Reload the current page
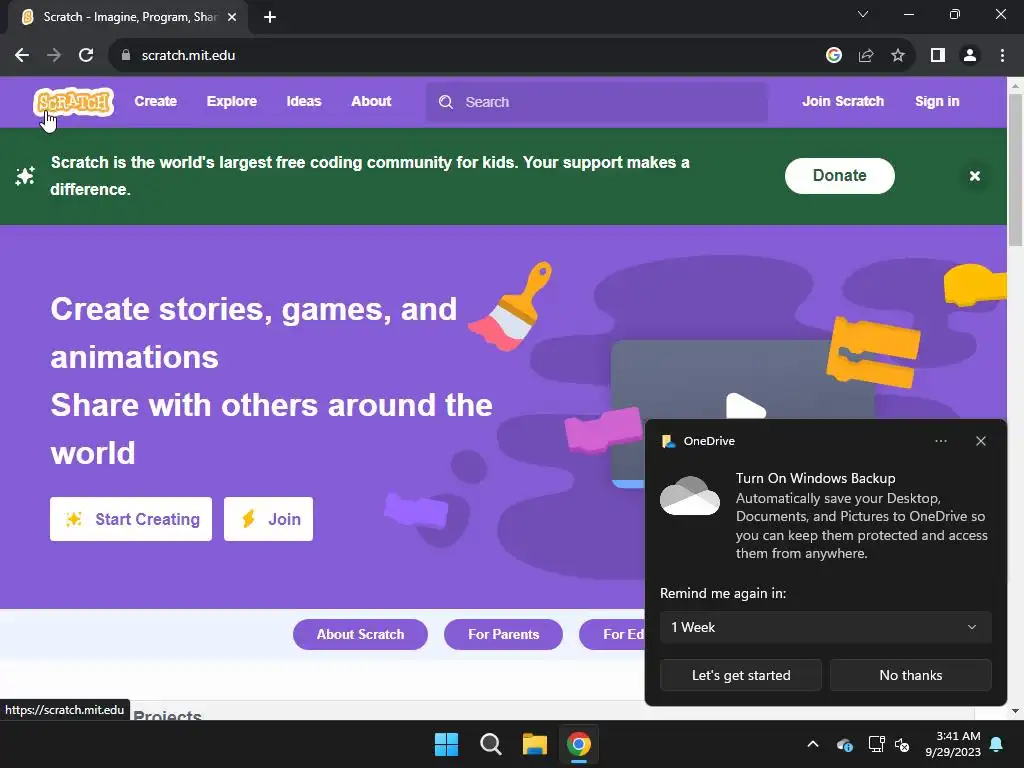Image resolution: width=1024 pixels, height=768 pixels. click(x=86, y=56)
